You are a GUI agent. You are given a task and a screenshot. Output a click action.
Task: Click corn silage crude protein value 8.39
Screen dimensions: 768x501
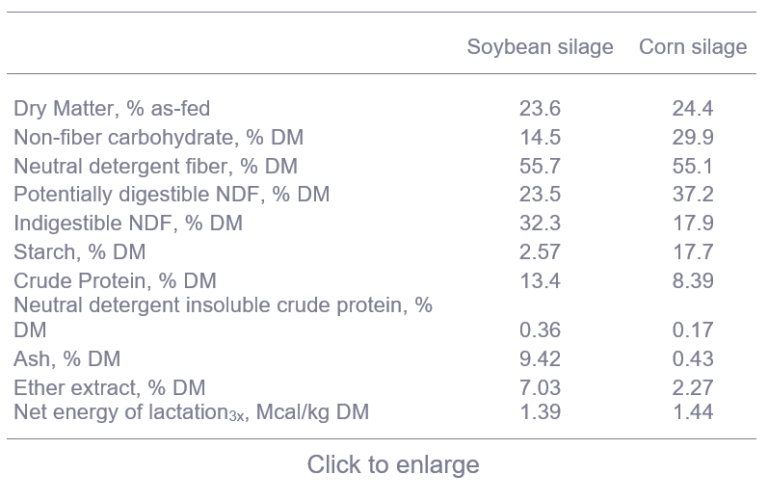tap(693, 281)
